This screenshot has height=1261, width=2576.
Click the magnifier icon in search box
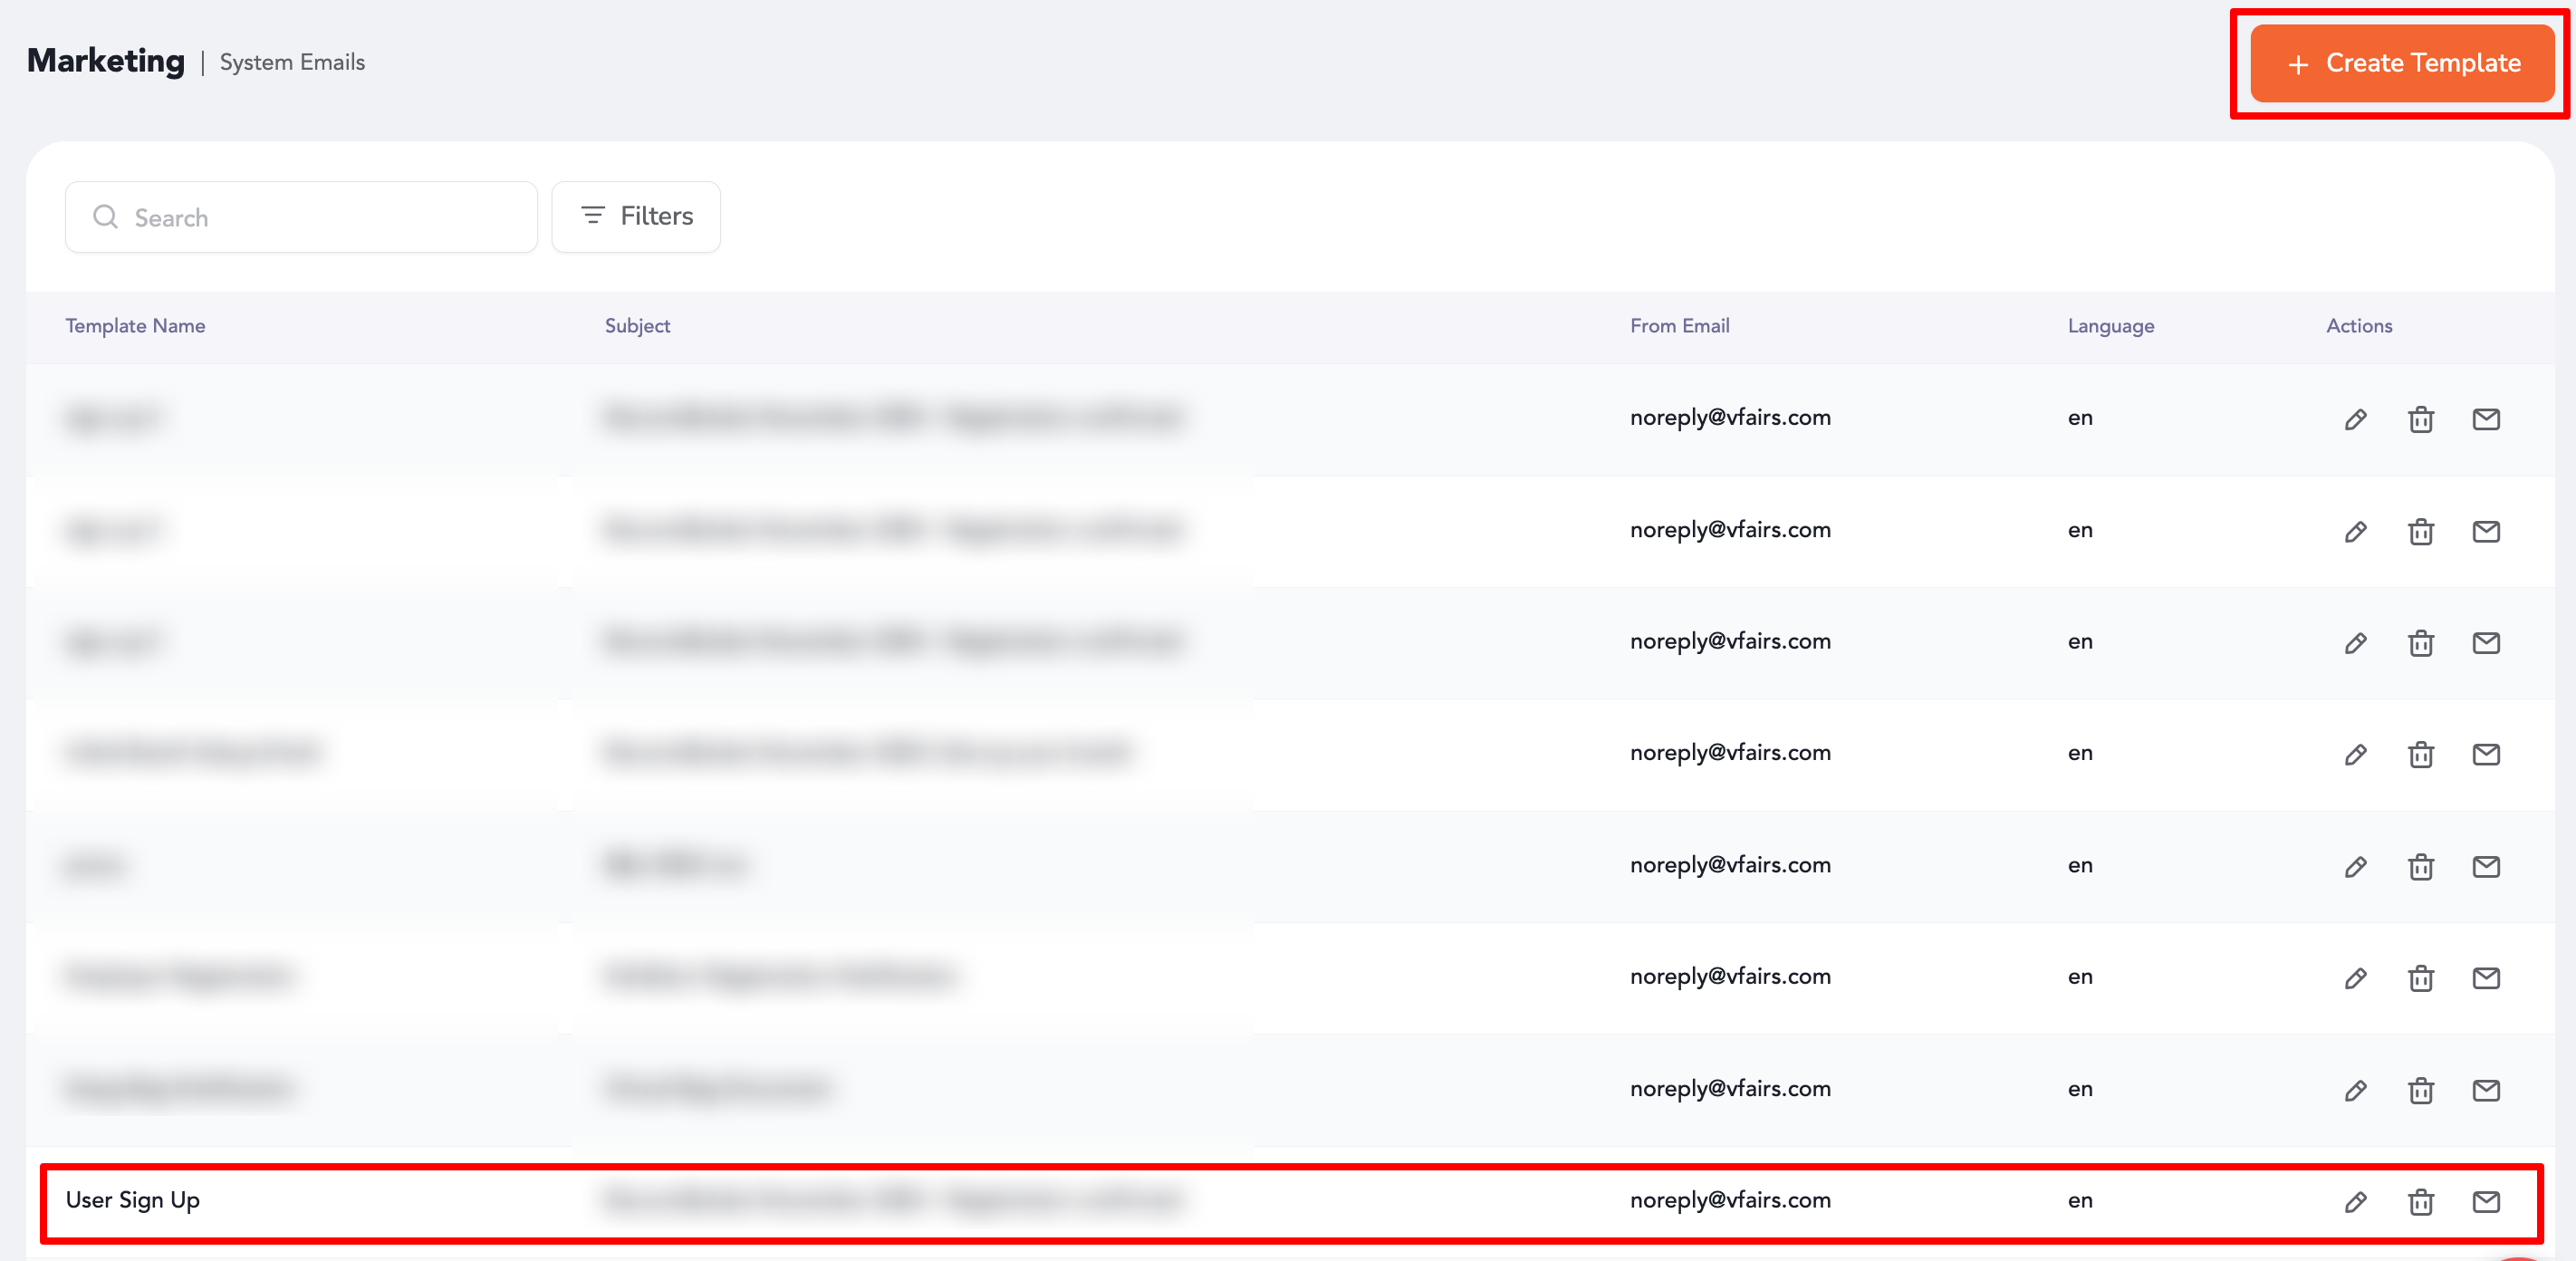105,217
